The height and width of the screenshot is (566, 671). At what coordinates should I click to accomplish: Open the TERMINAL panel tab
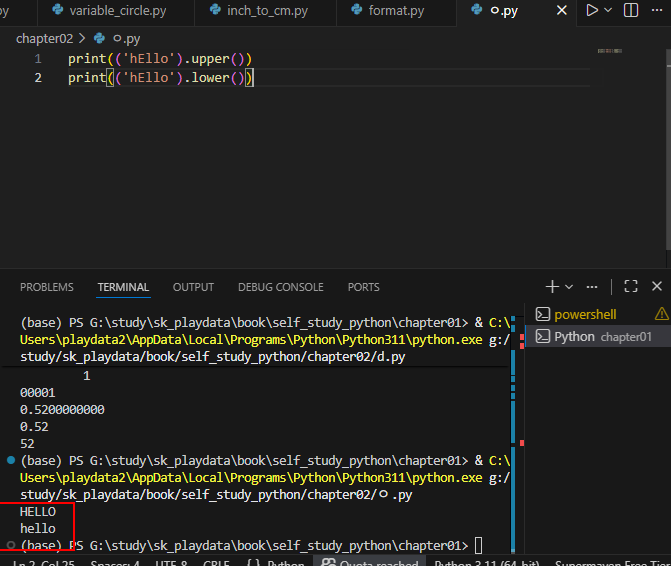tap(123, 287)
